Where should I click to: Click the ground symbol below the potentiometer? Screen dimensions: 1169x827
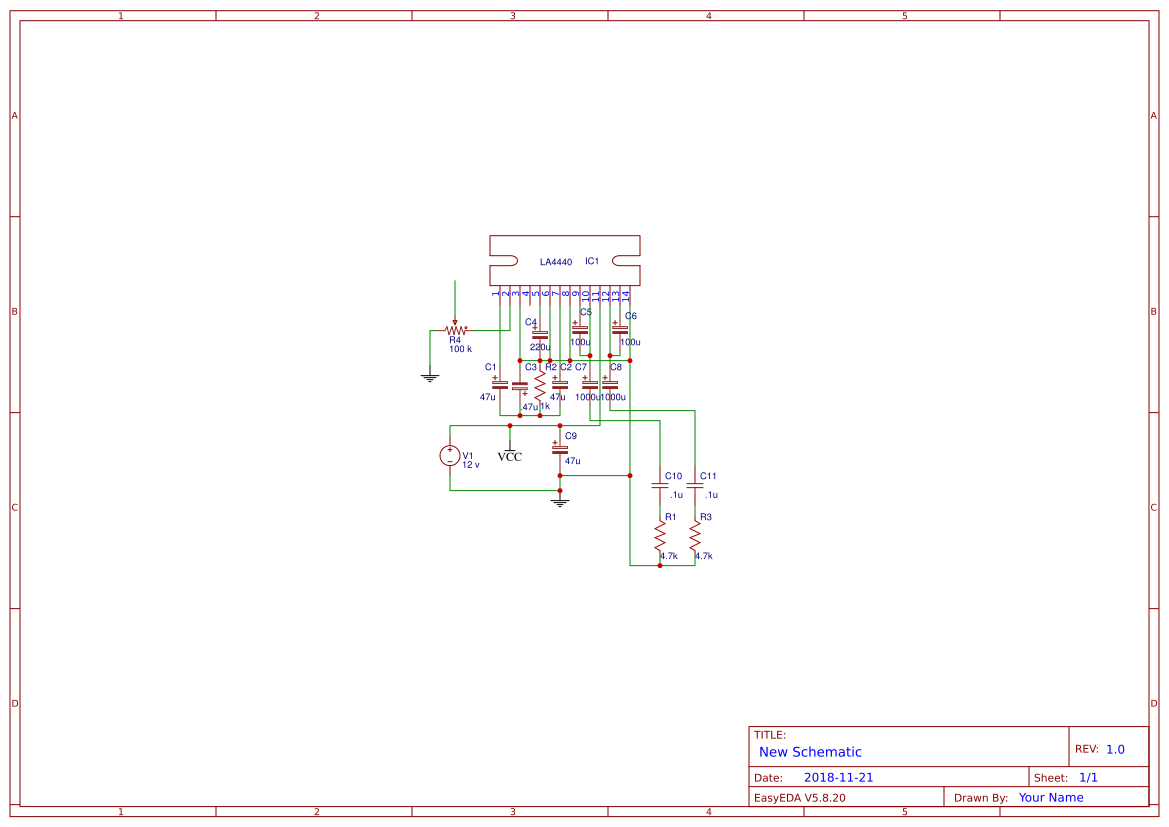point(430,377)
